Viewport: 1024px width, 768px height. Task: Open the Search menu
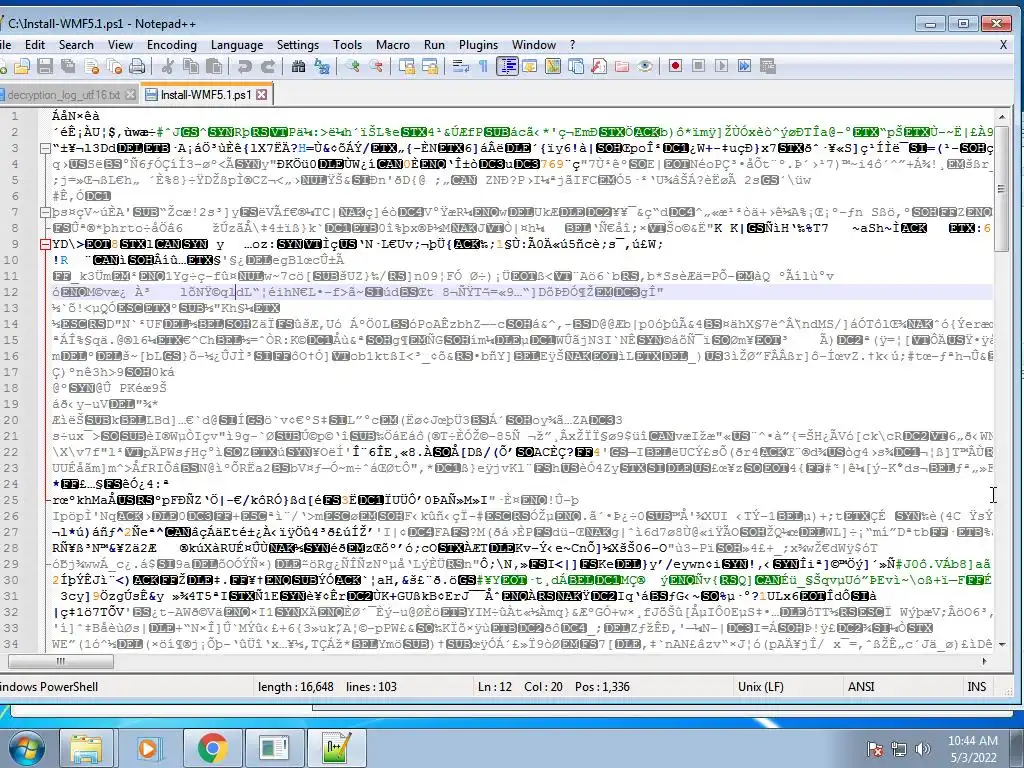coord(76,44)
